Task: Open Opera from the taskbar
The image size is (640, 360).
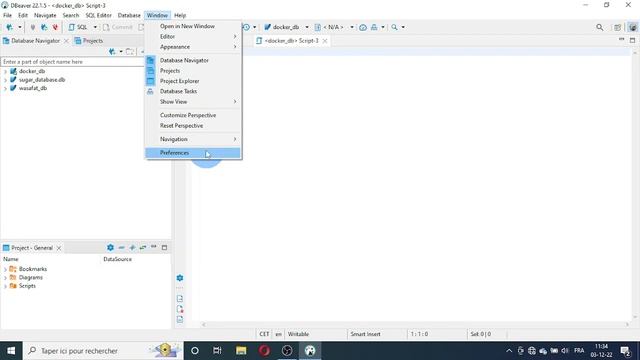Action: 264,351
